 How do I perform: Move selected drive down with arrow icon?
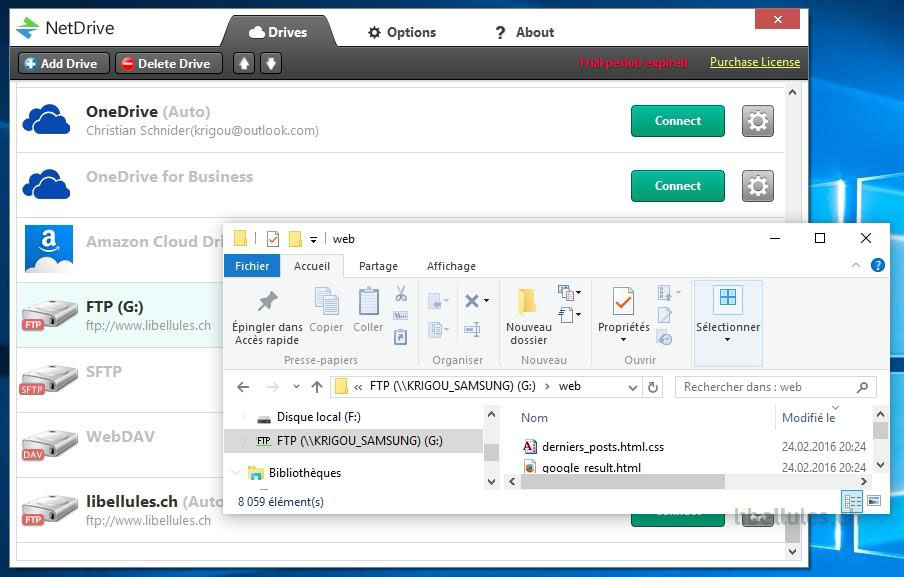pyautogui.click(x=271, y=63)
